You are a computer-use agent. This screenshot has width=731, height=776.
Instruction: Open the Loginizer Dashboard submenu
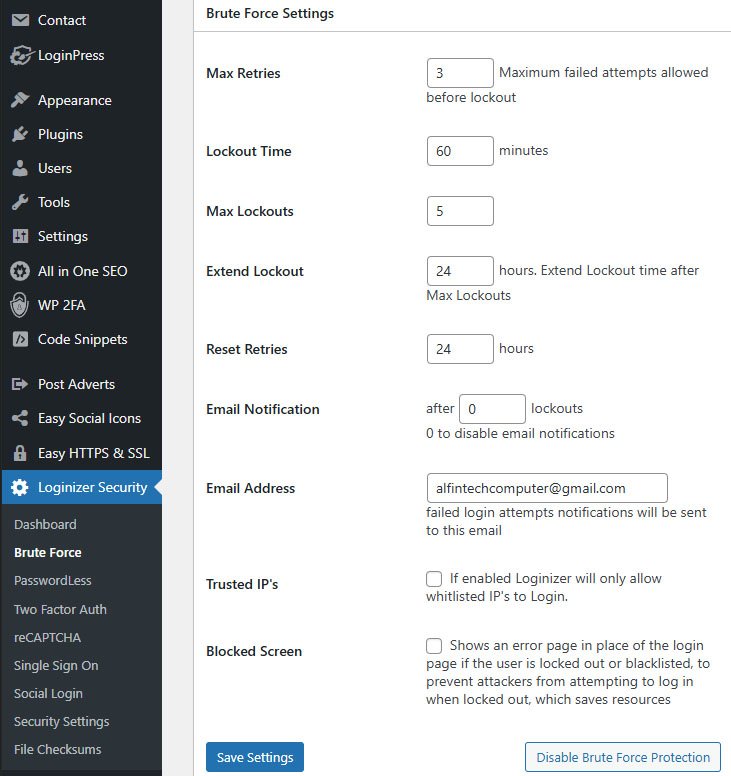tap(45, 524)
